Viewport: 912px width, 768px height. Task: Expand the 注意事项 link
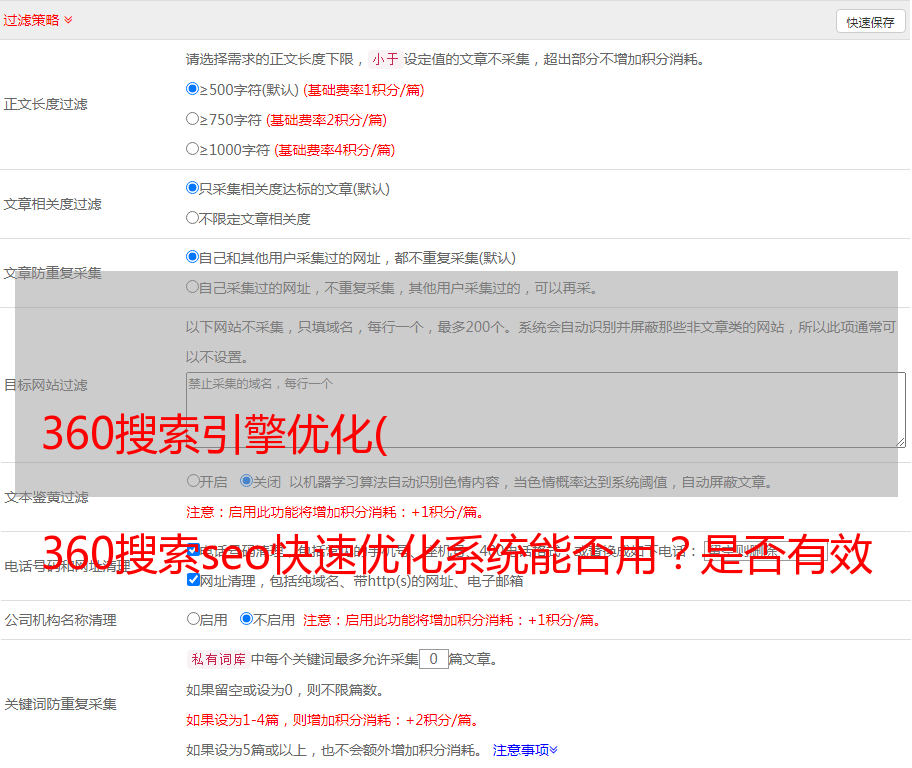coord(525,750)
